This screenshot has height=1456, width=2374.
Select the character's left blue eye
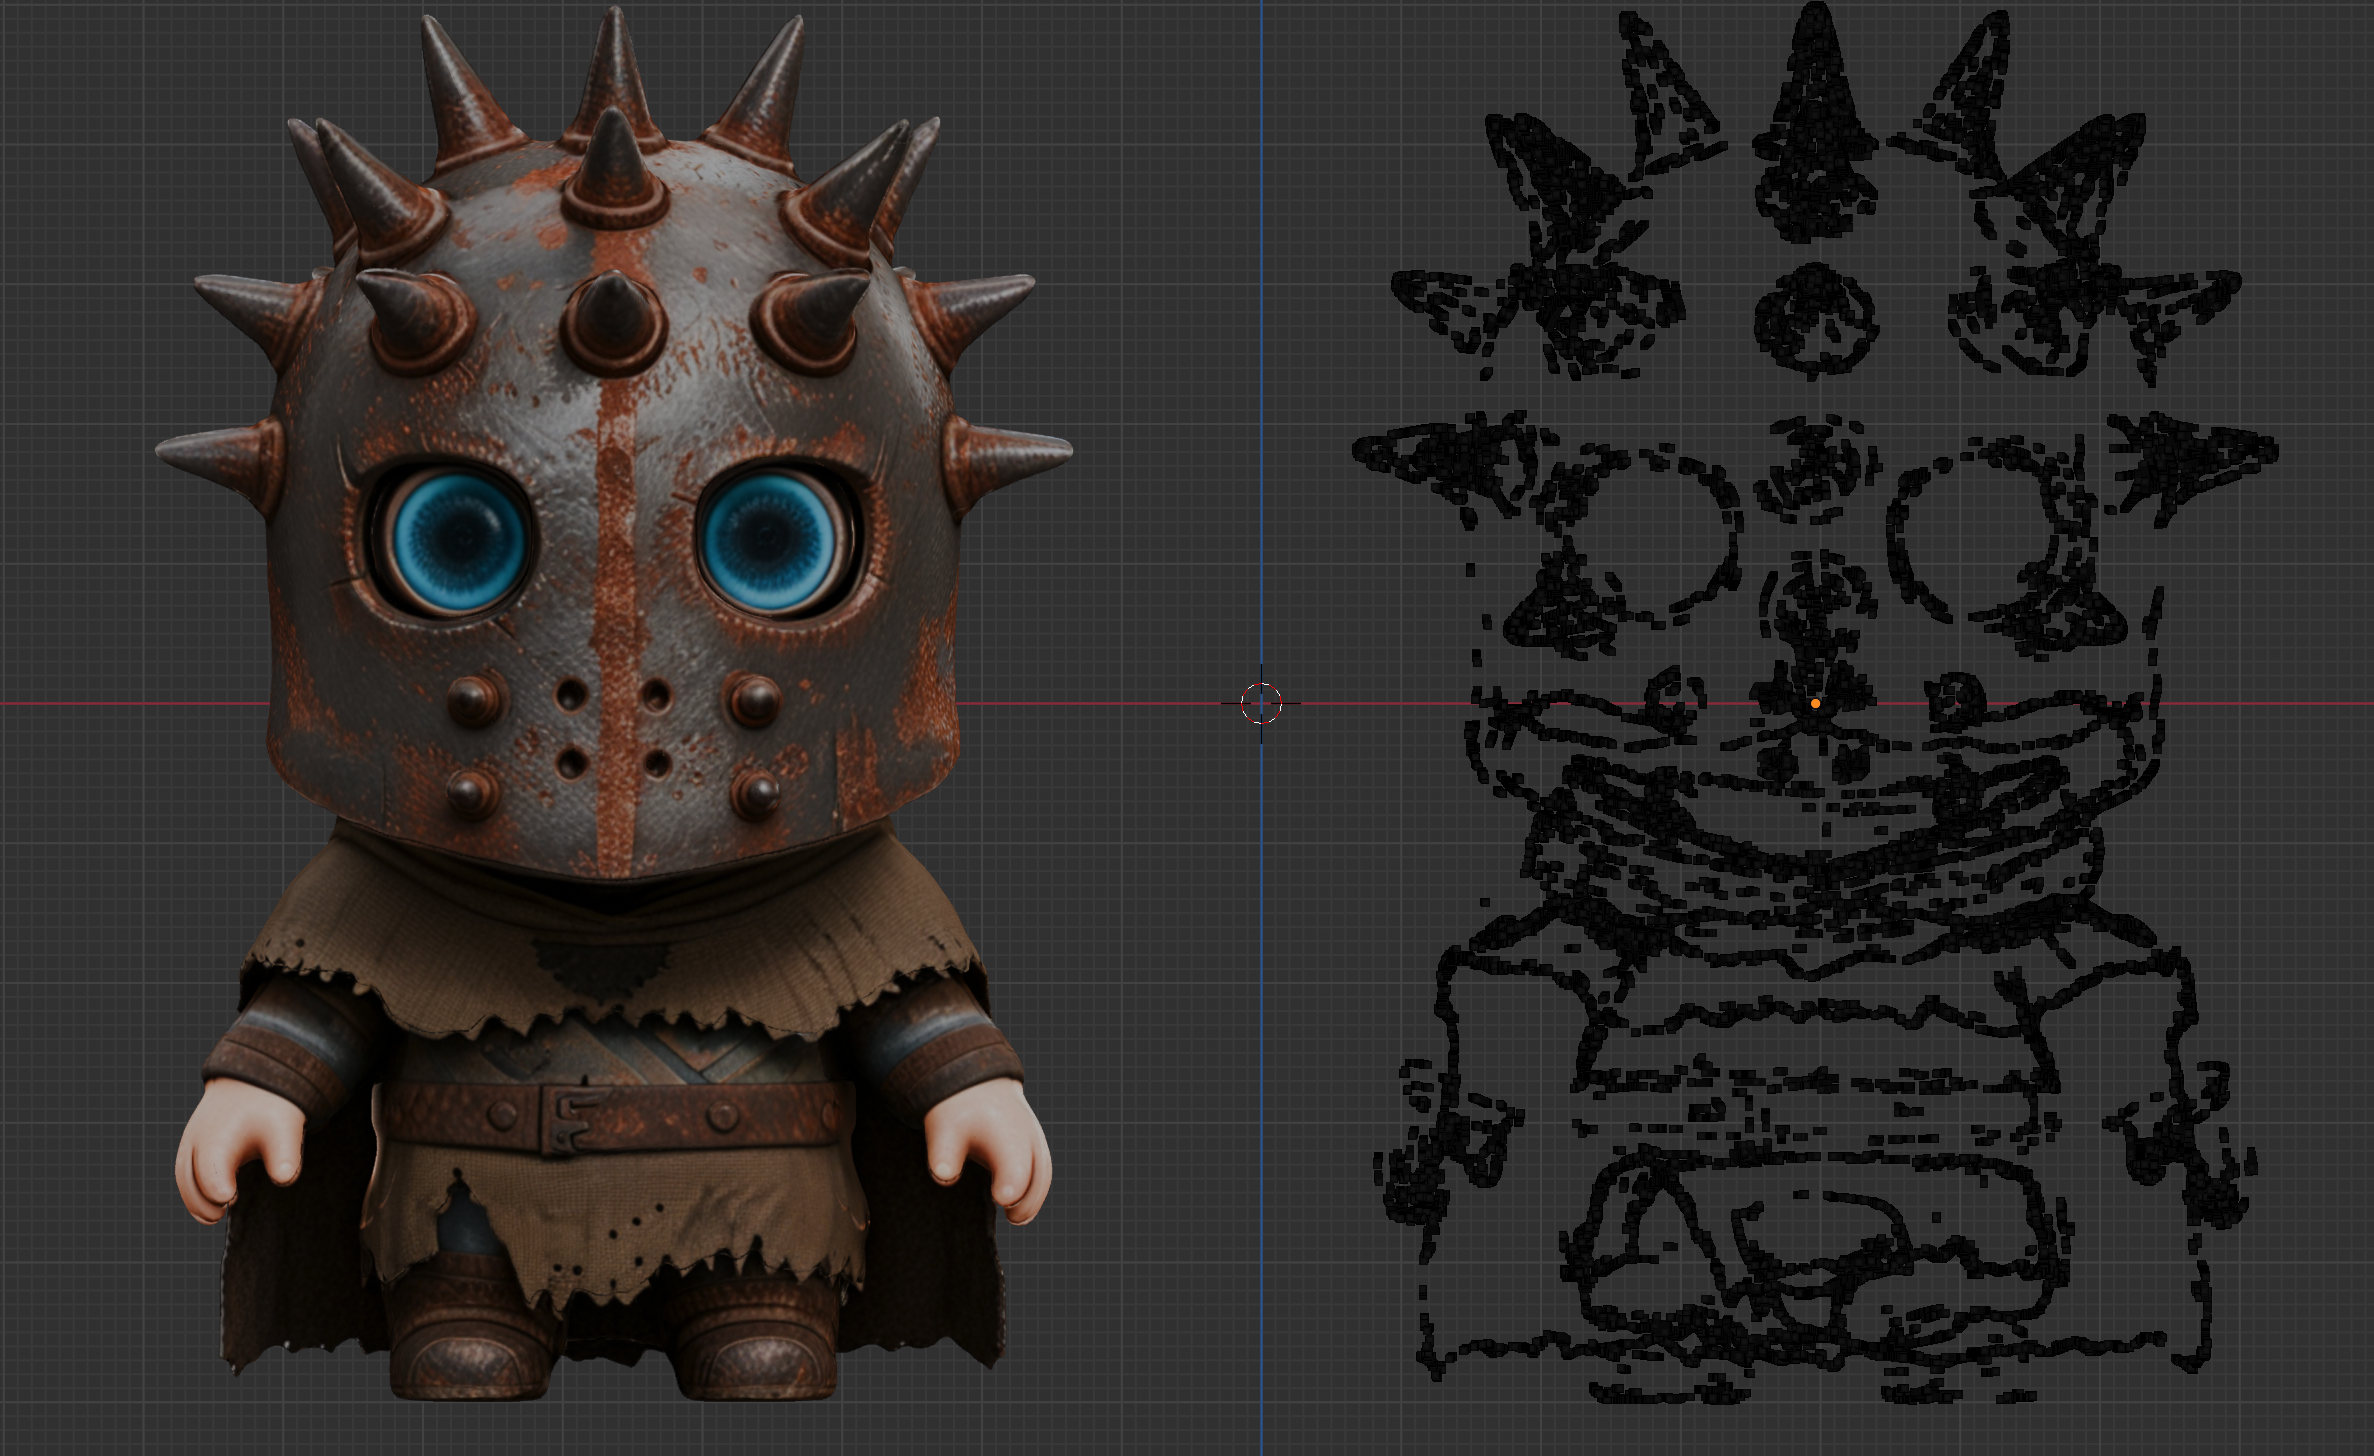pyautogui.click(x=461, y=541)
